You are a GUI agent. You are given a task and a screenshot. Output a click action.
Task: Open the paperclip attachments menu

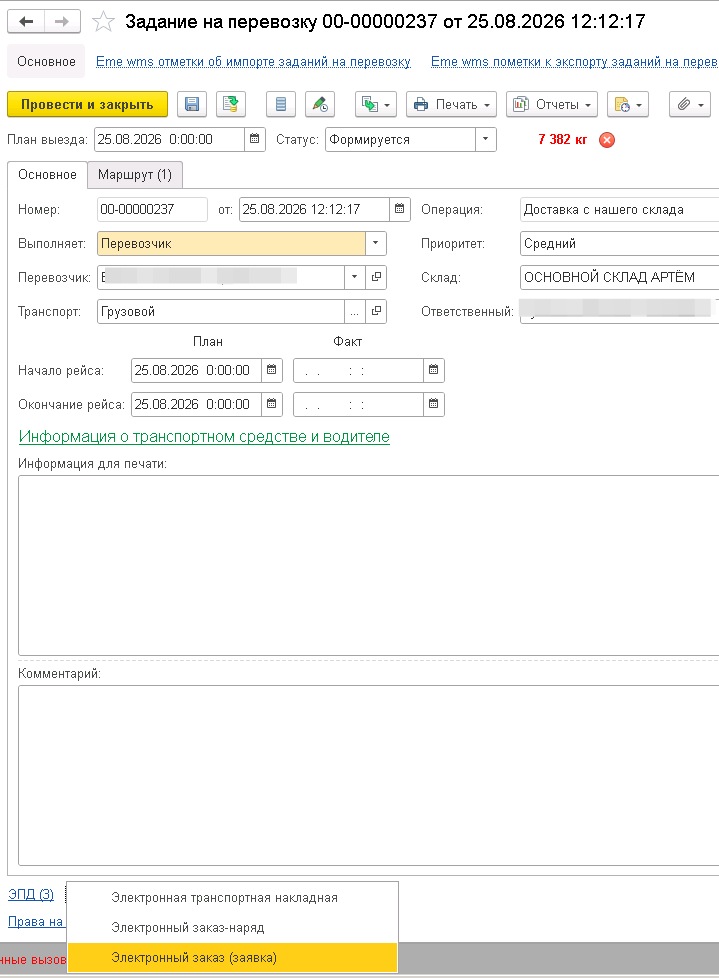(690, 104)
